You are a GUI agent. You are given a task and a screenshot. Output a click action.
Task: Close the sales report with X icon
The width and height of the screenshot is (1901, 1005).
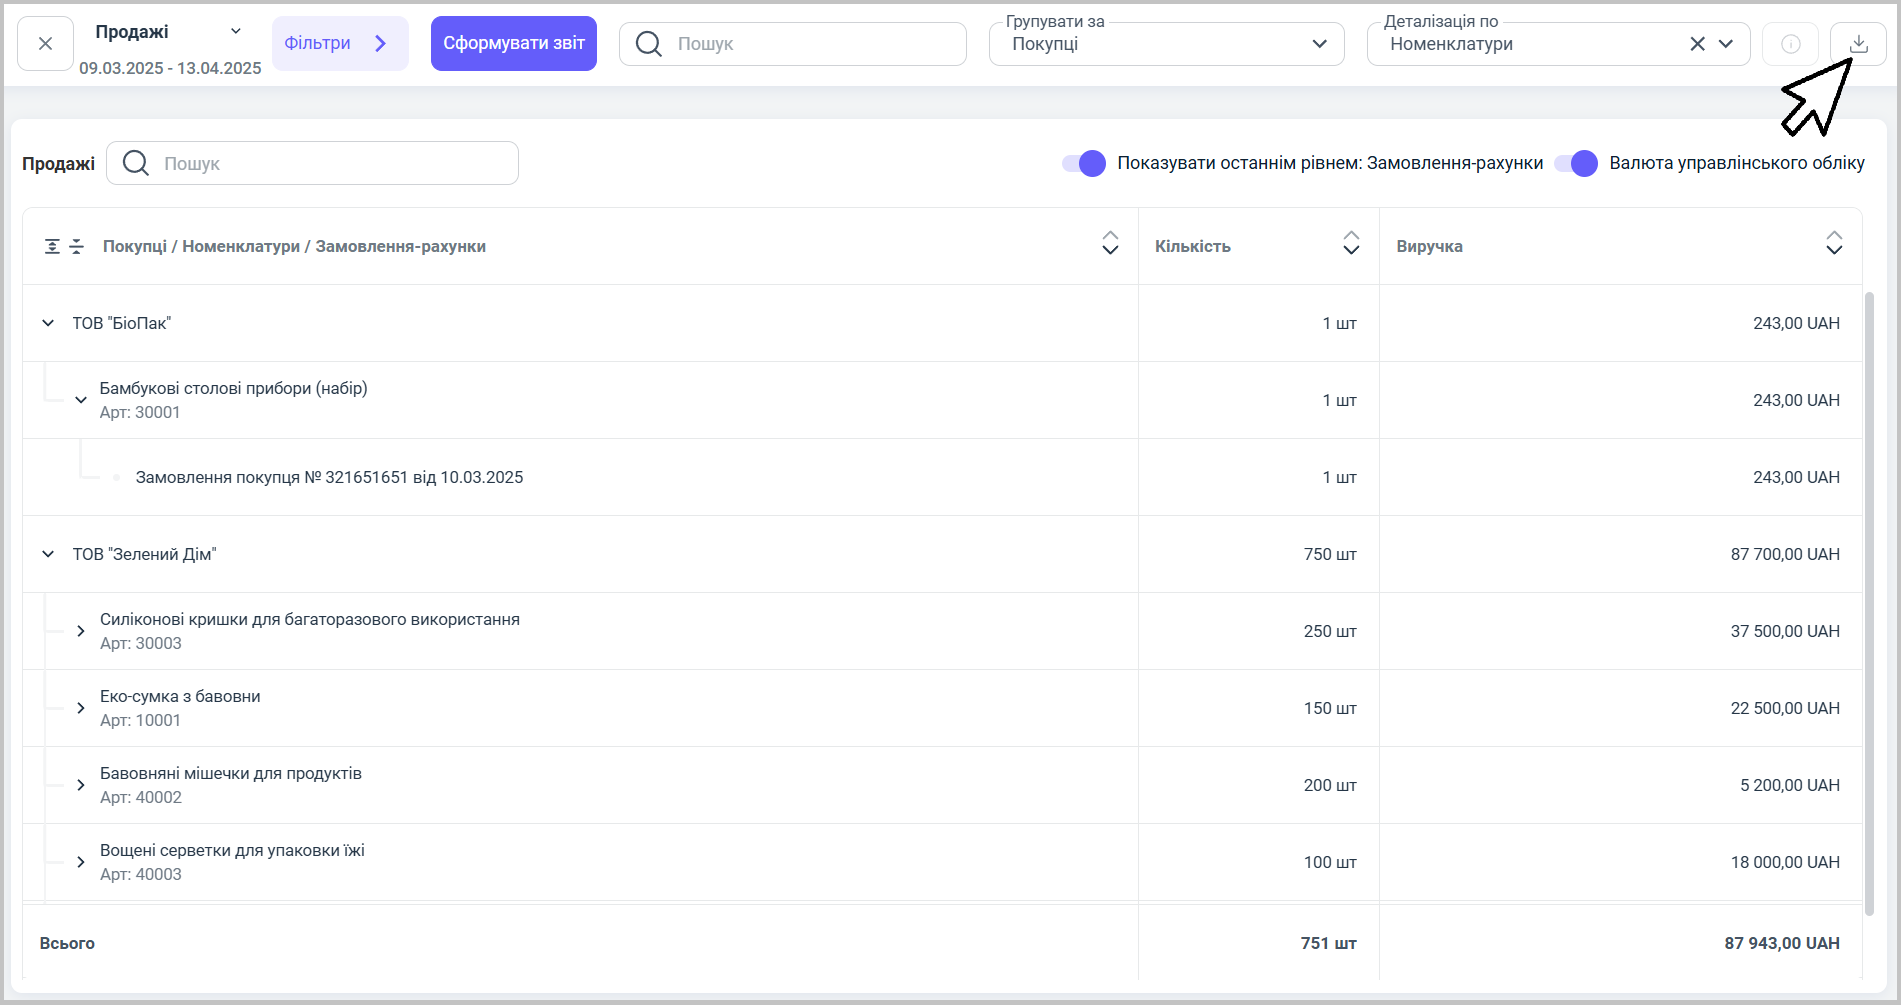coord(46,44)
